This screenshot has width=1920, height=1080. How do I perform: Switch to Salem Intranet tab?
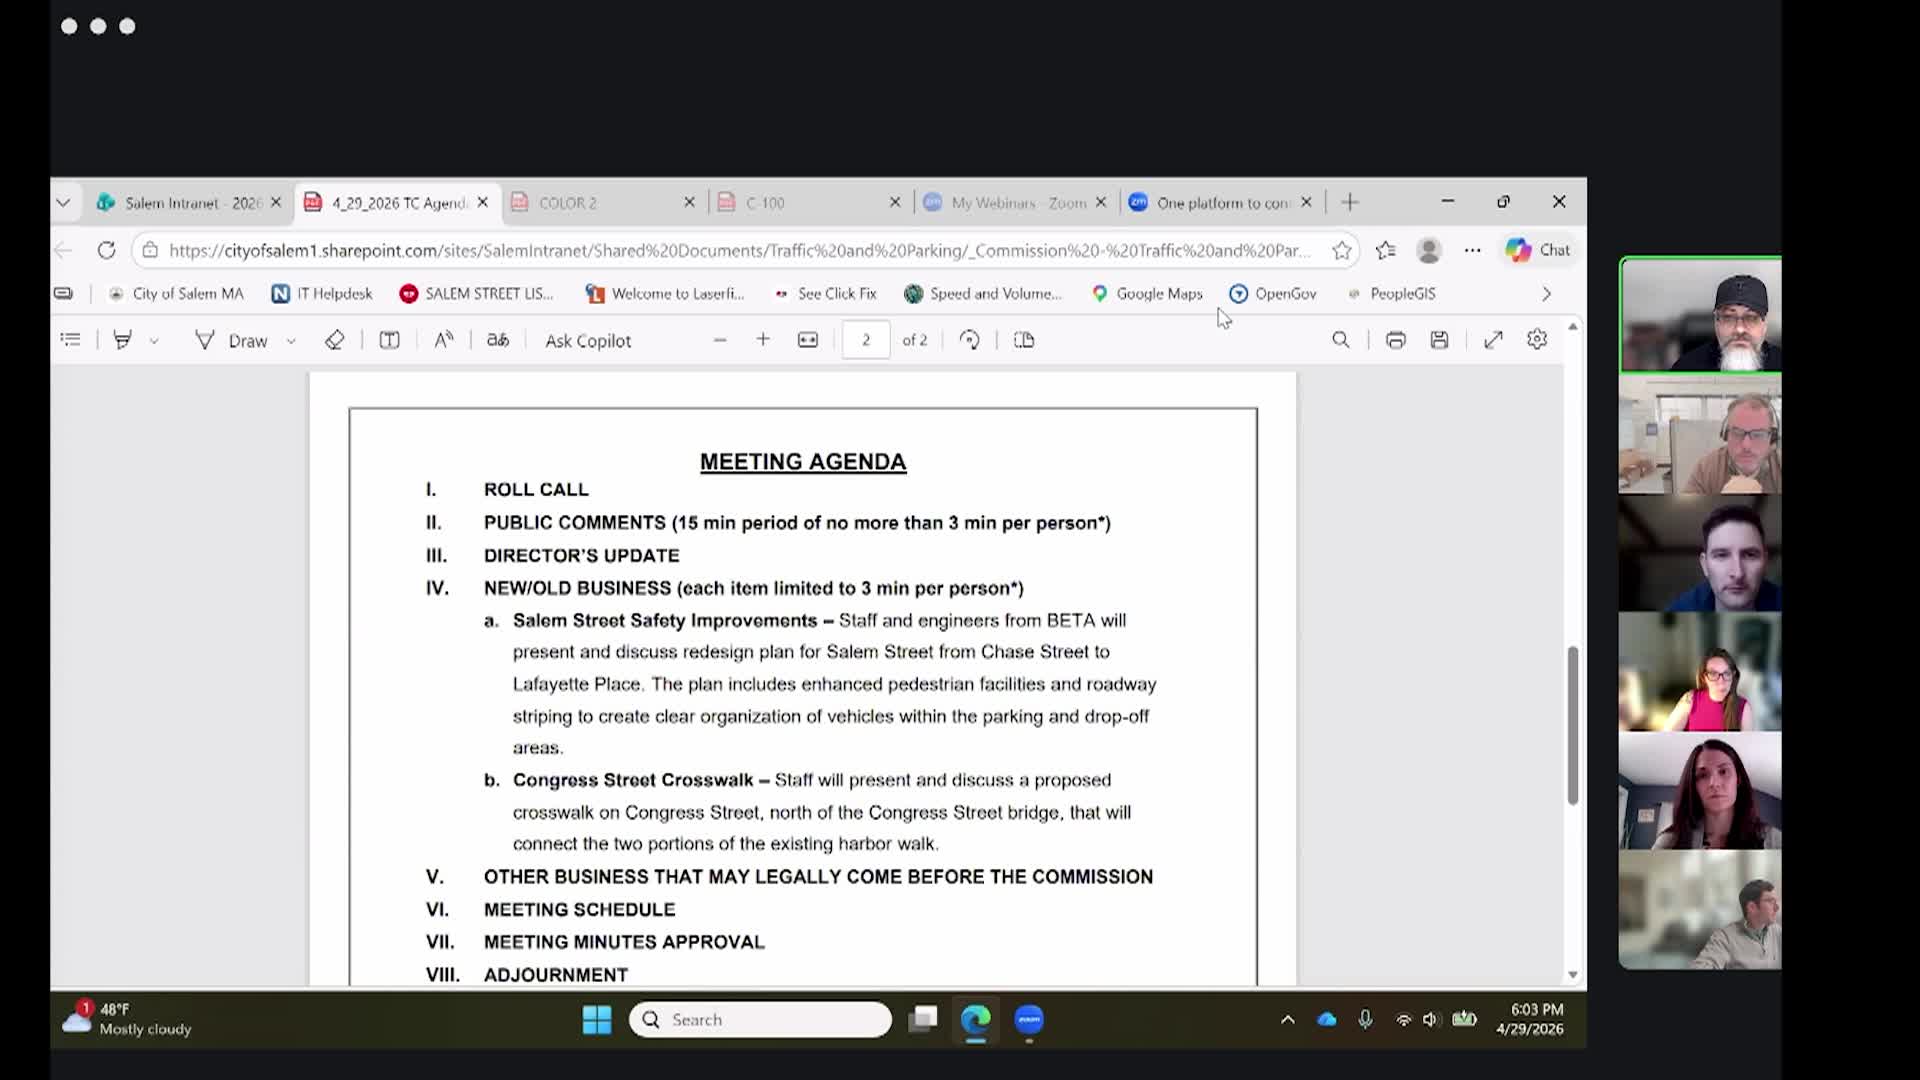click(178, 203)
